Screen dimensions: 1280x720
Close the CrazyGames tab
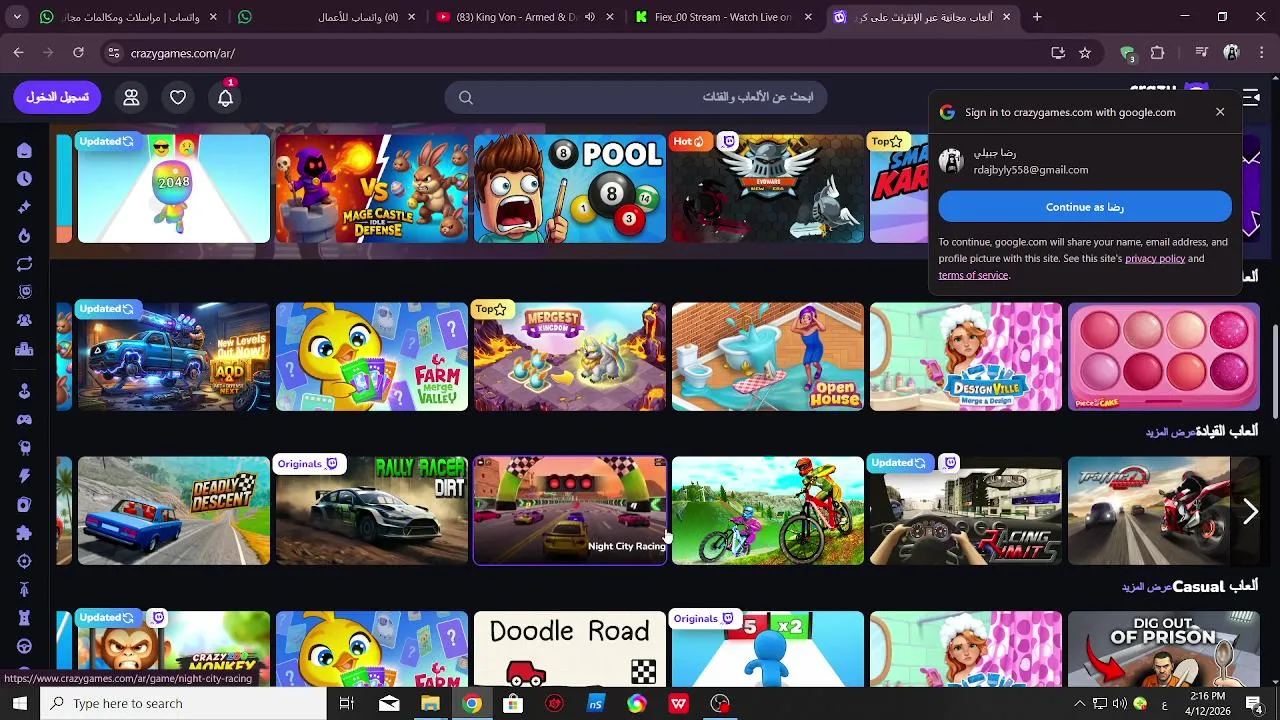pyautogui.click(x=1006, y=17)
